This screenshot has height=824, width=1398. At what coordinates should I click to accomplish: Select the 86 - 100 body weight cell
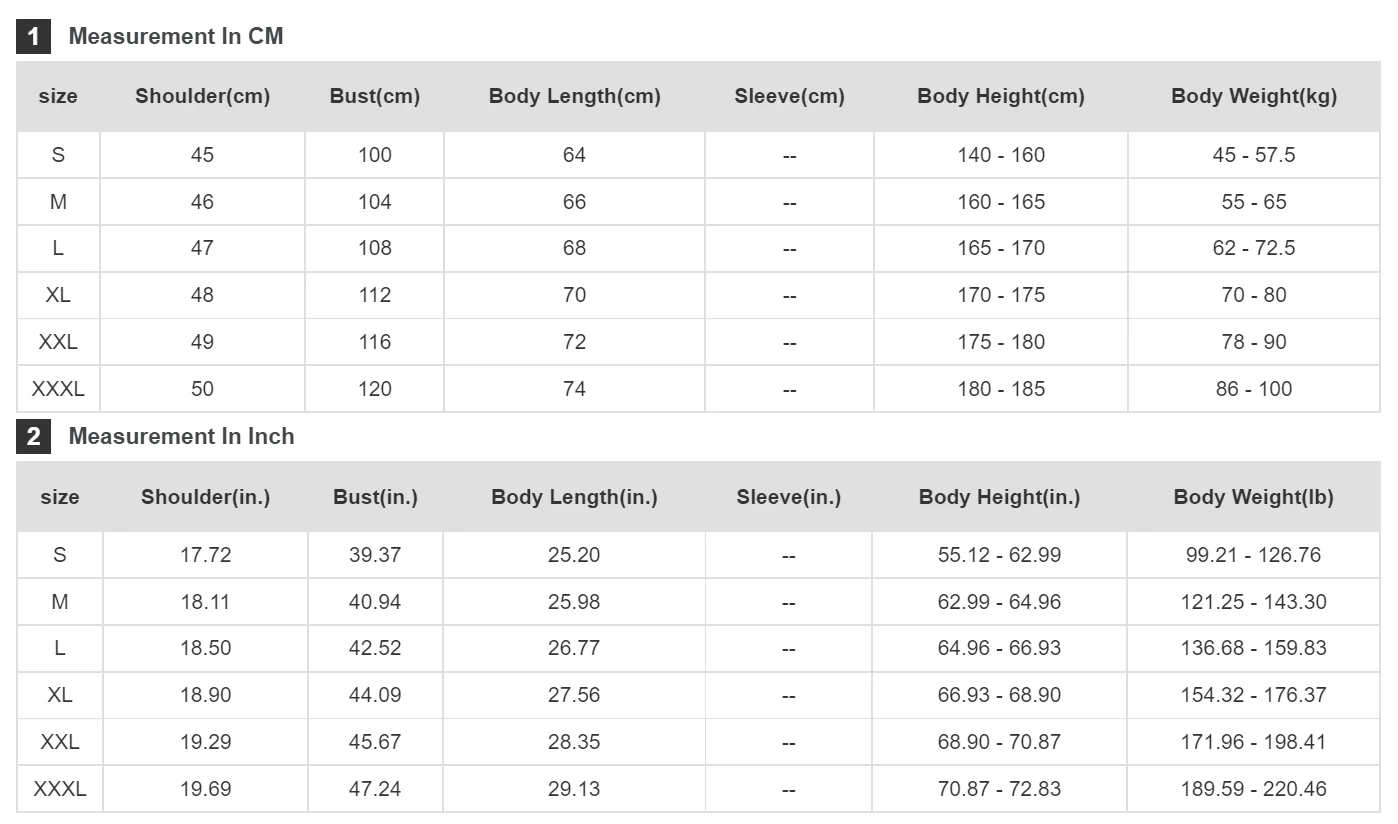tap(1253, 389)
